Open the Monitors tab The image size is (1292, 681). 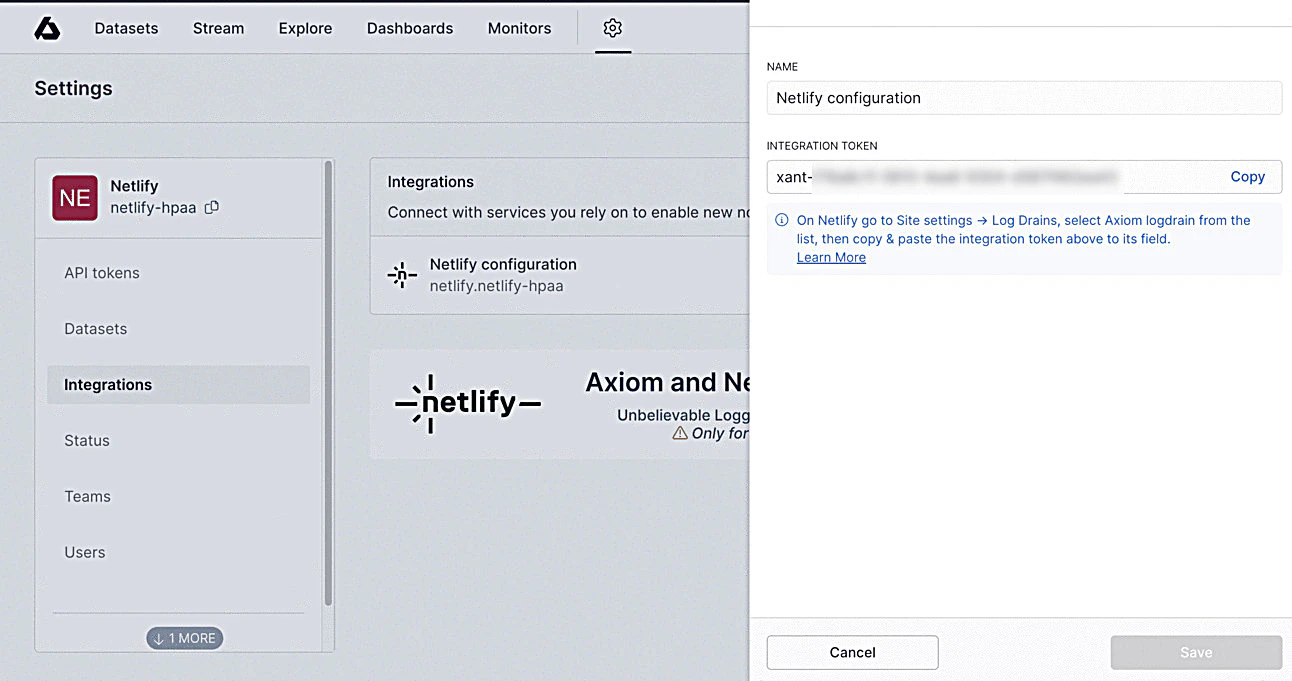[x=519, y=28]
